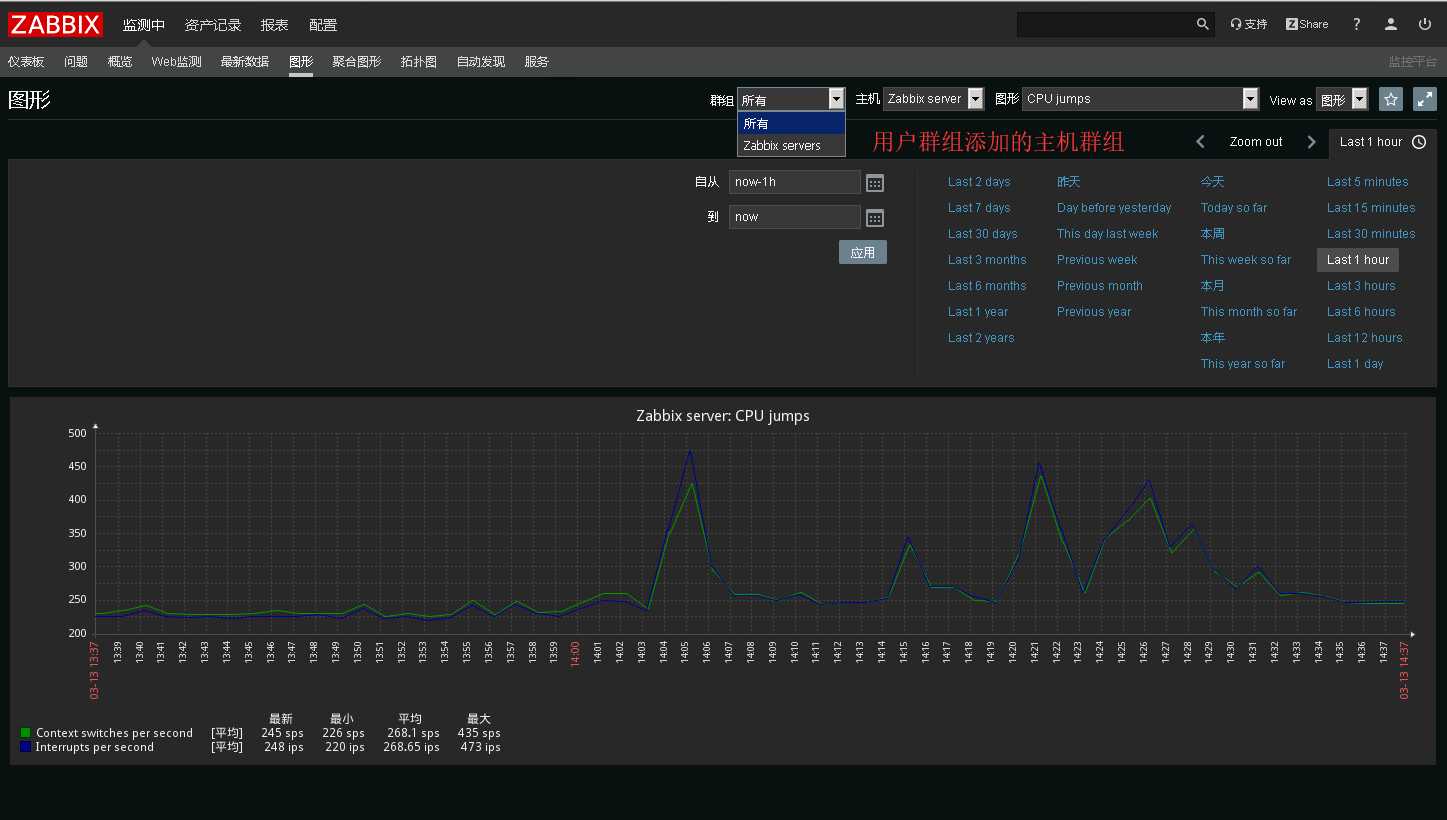Select Zabbix servers in group list
This screenshot has width=1447, height=820.
791,145
